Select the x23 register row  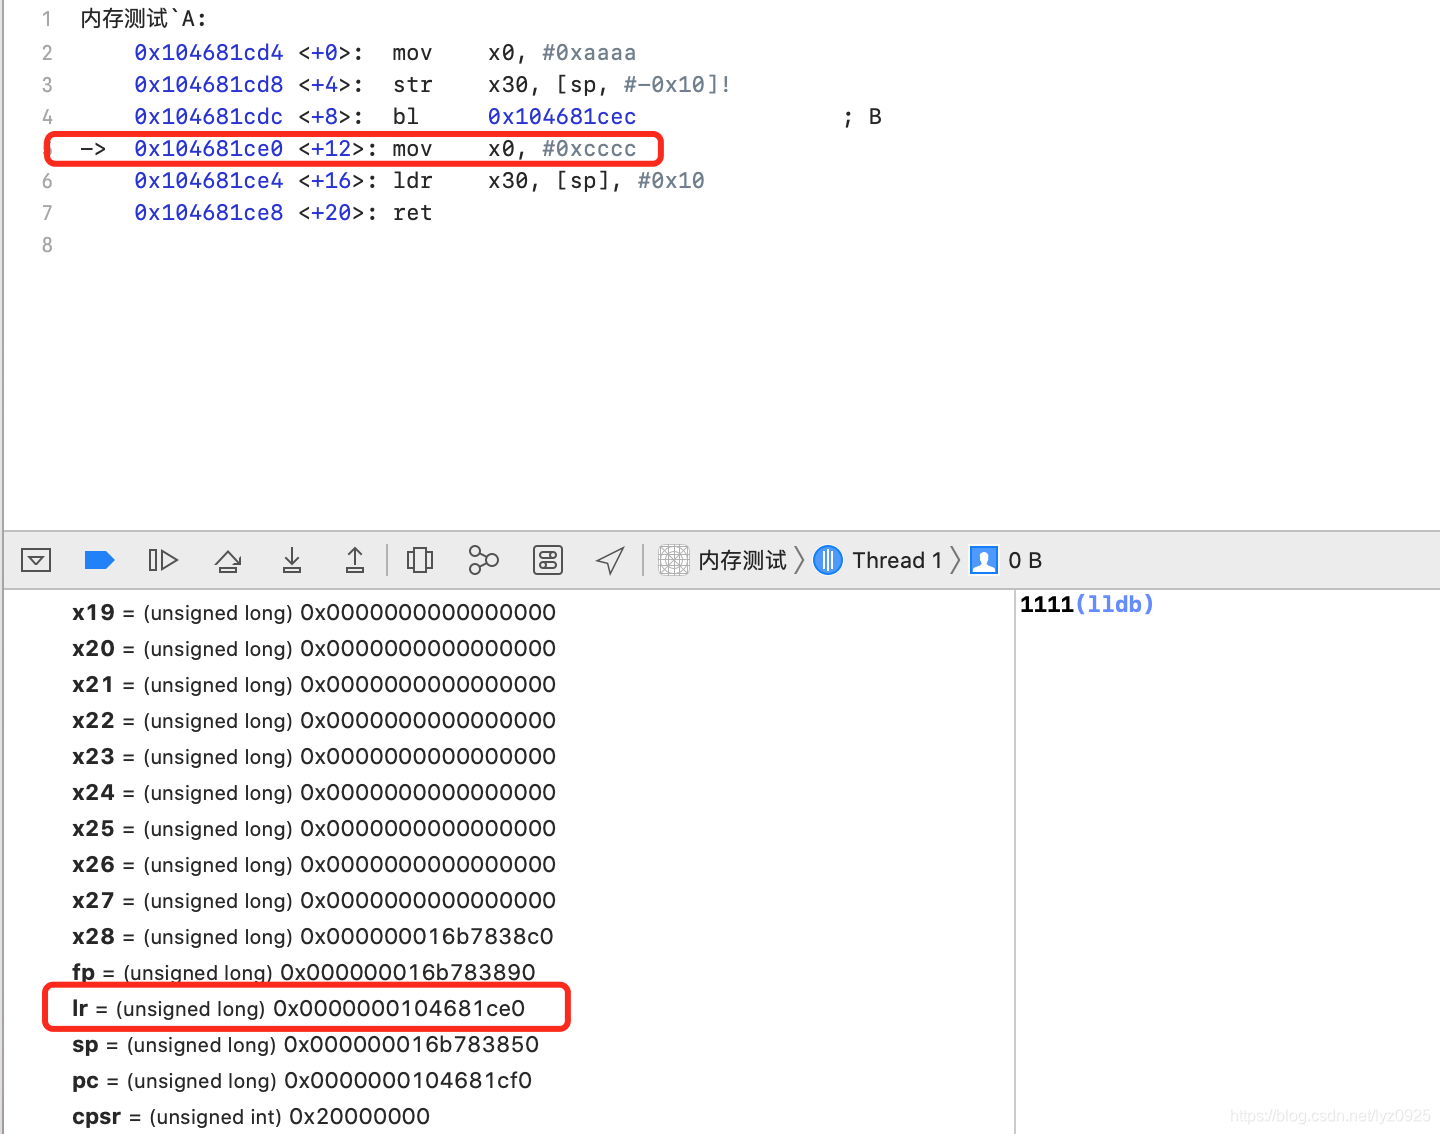[x=314, y=757]
